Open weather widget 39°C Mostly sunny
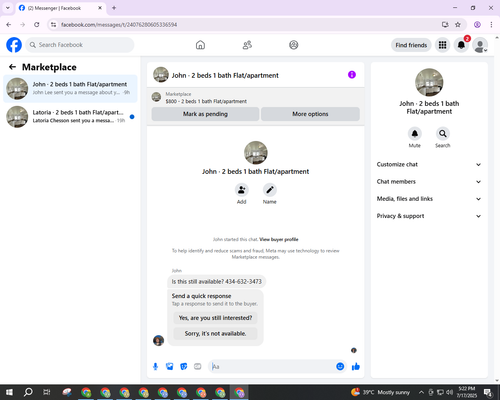Screen dimensions: 500x400 pos(380,392)
